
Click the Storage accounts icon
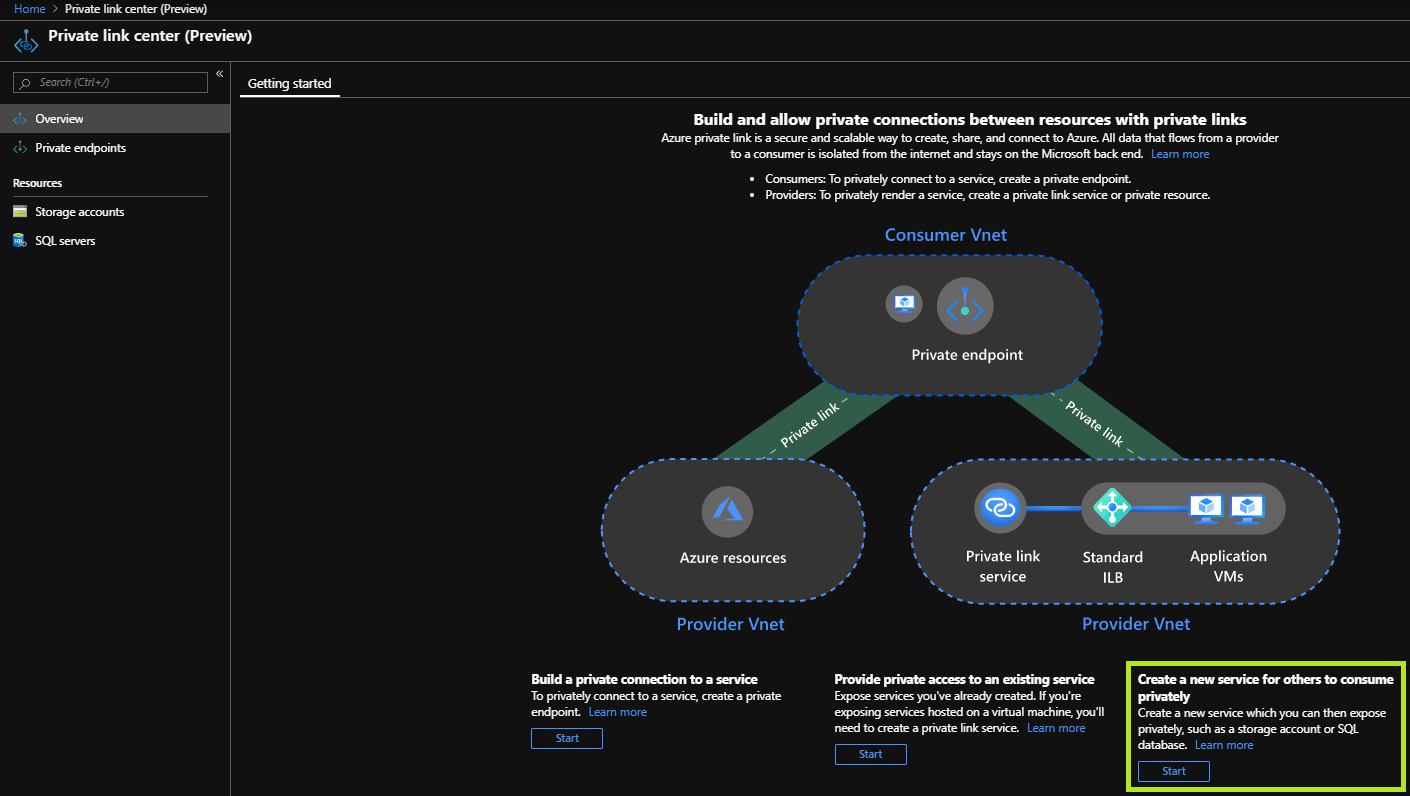coord(19,212)
